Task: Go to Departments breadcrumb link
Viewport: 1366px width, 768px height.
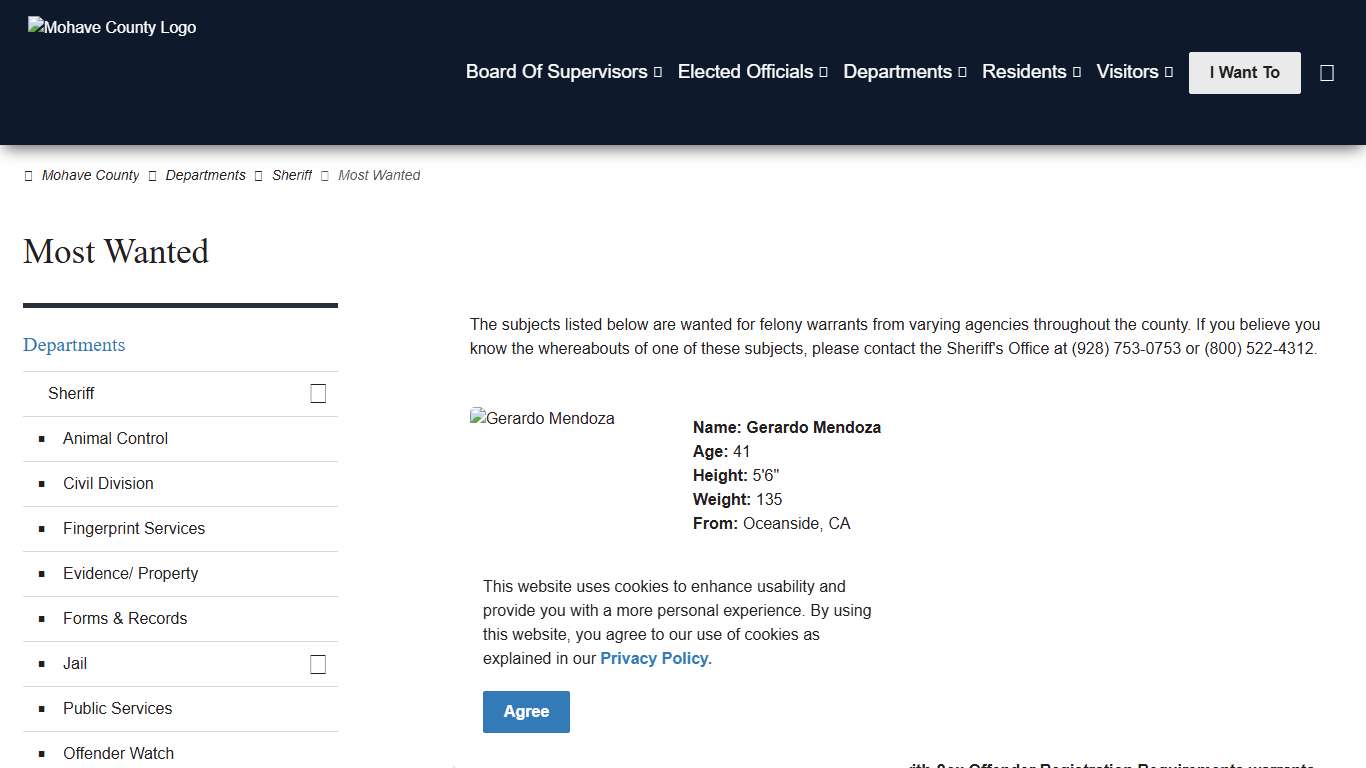Action: pos(205,176)
